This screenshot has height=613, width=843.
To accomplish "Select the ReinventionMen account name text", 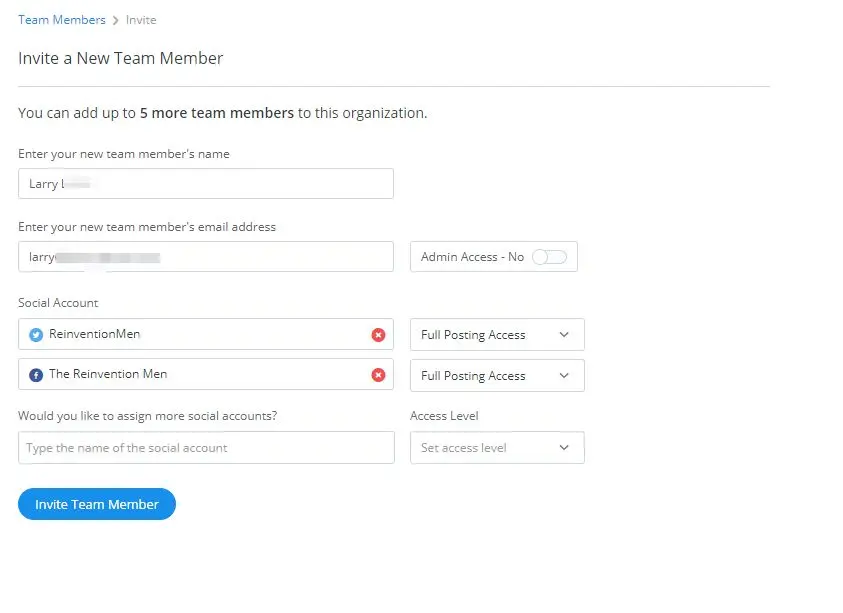I will (94, 334).
